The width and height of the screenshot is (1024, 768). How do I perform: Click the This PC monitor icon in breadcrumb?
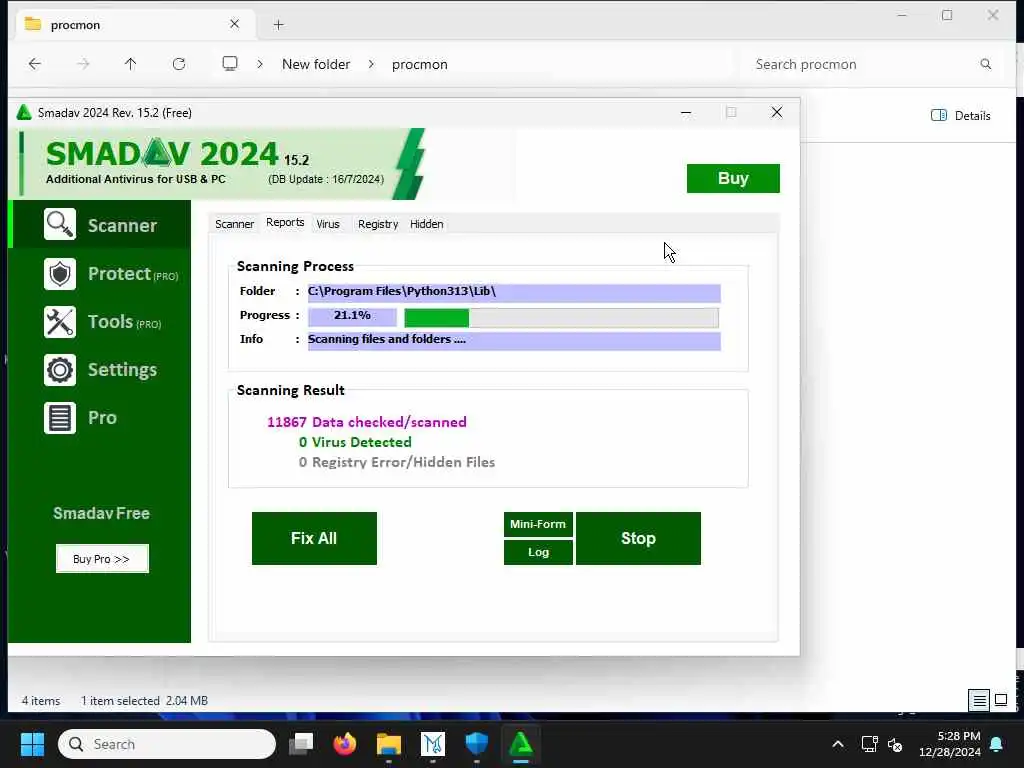tap(230, 64)
